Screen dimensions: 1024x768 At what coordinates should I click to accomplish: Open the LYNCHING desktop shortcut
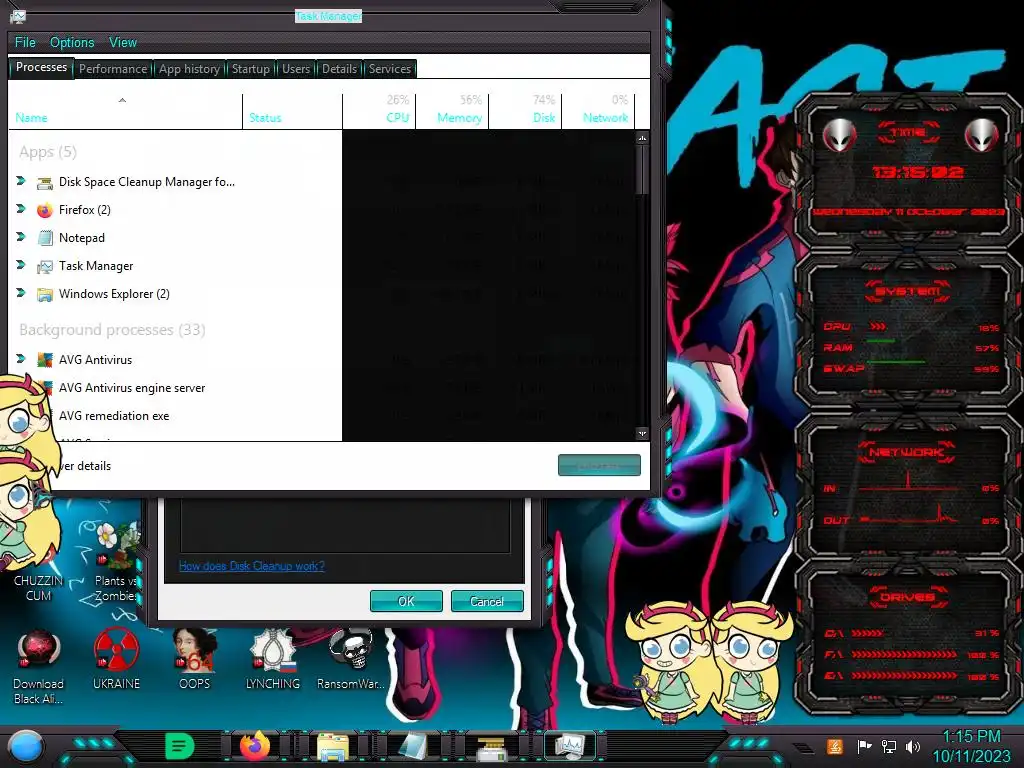click(x=273, y=660)
